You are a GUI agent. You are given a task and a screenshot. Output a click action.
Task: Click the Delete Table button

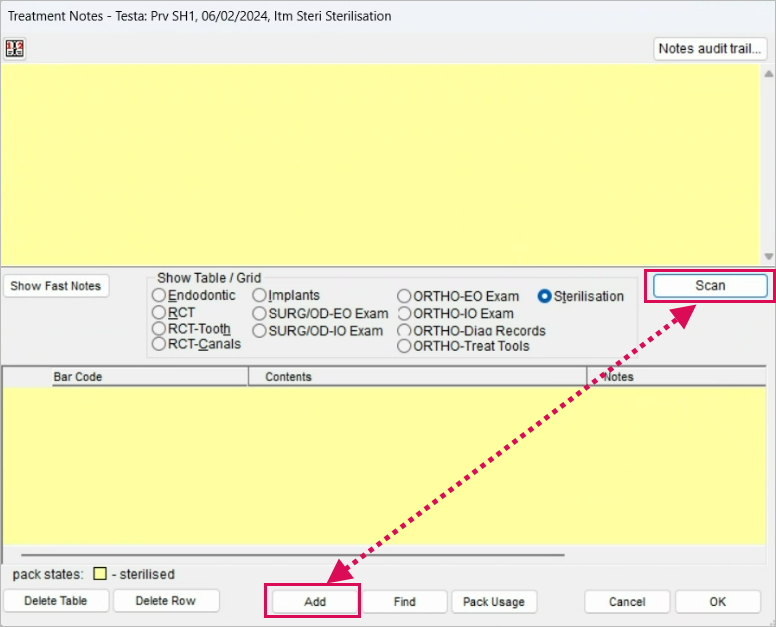coord(56,601)
